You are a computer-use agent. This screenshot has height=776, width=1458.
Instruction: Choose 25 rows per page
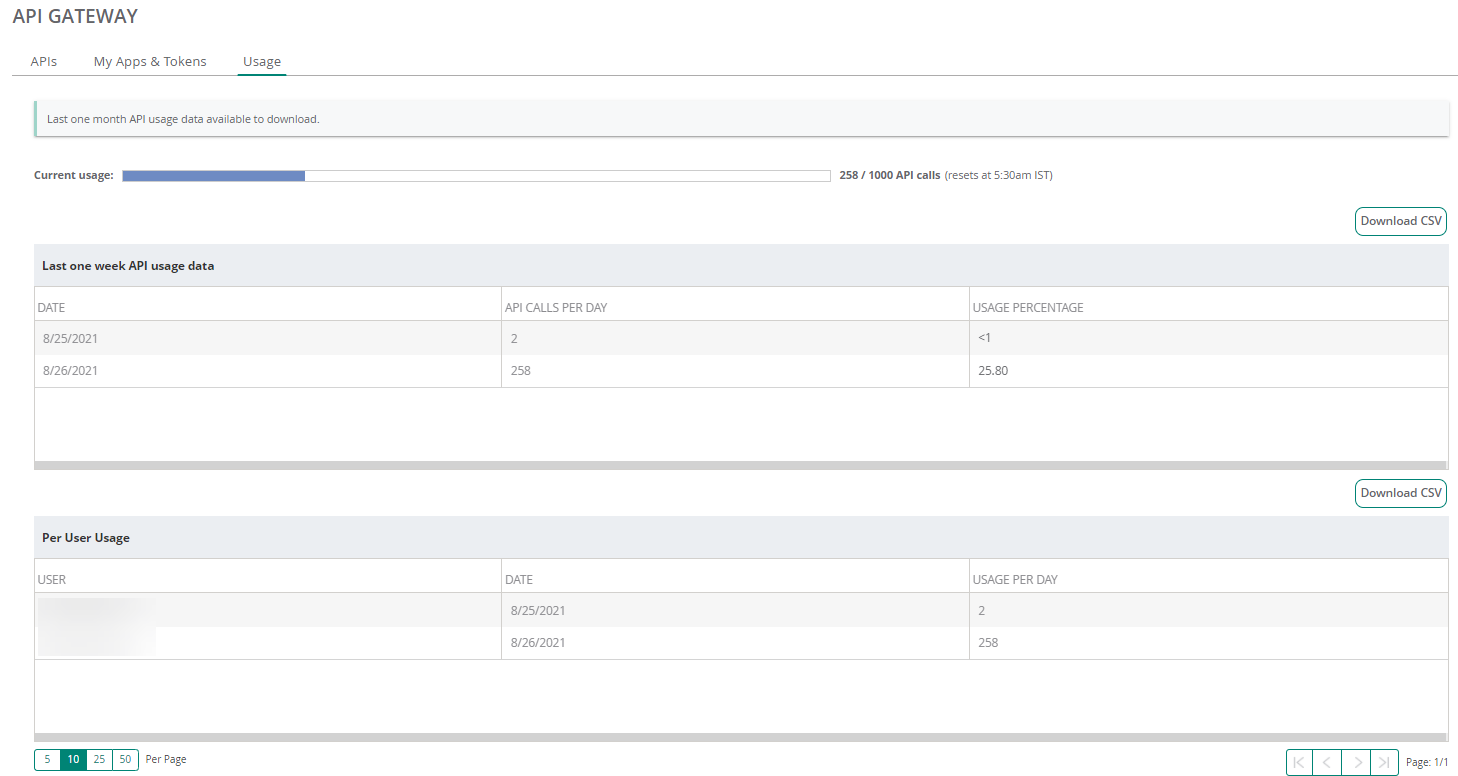99,759
